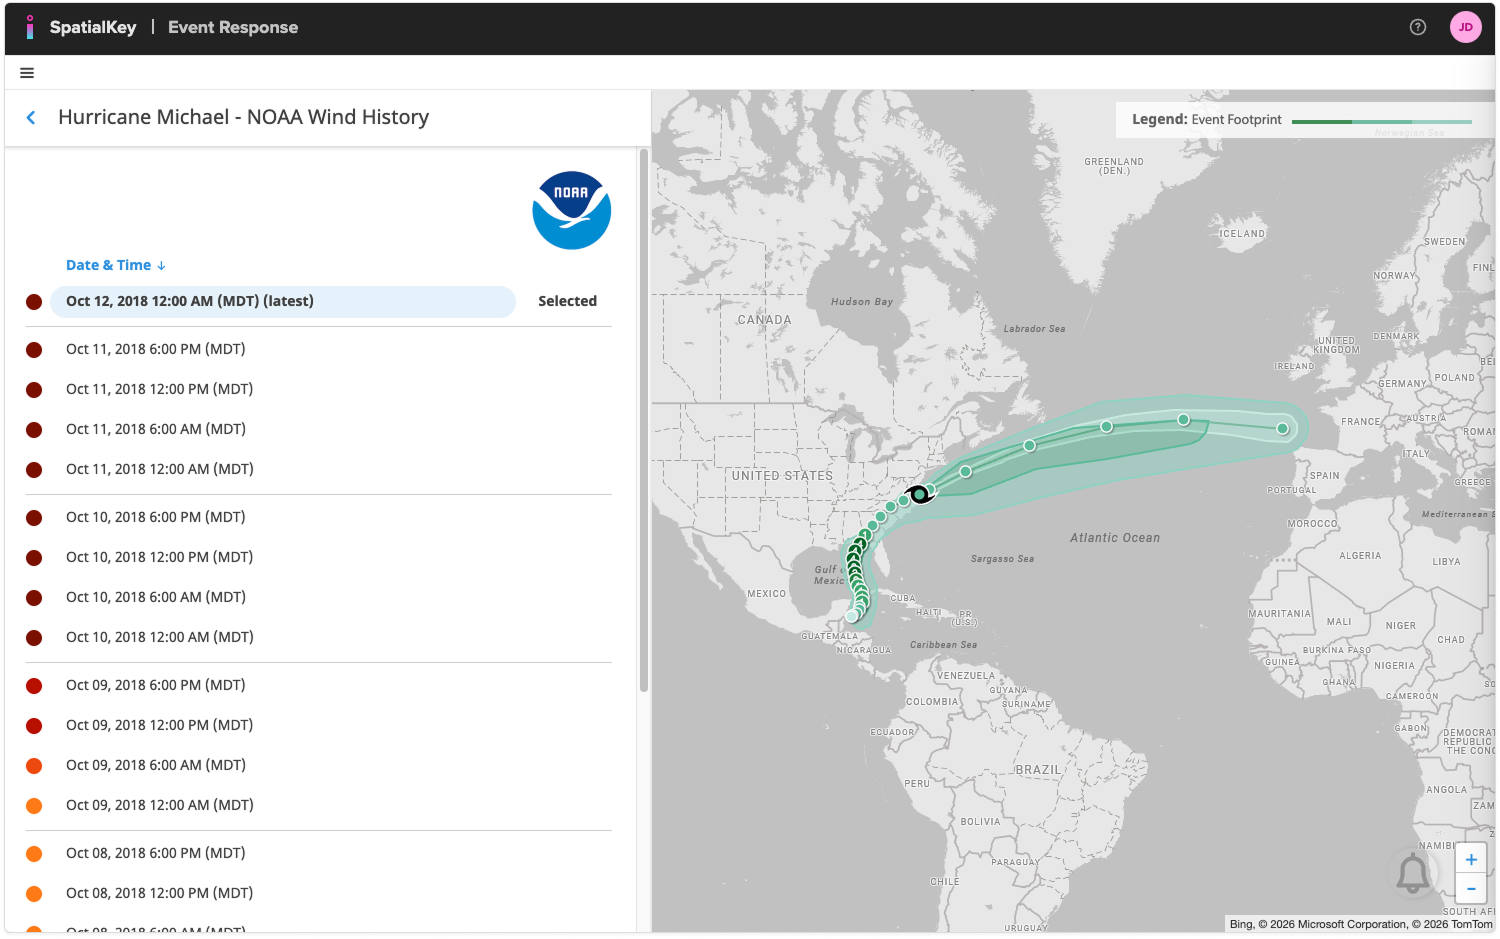
Task: Click the SpatialKey brand logo
Action: pyautogui.click(x=82, y=27)
